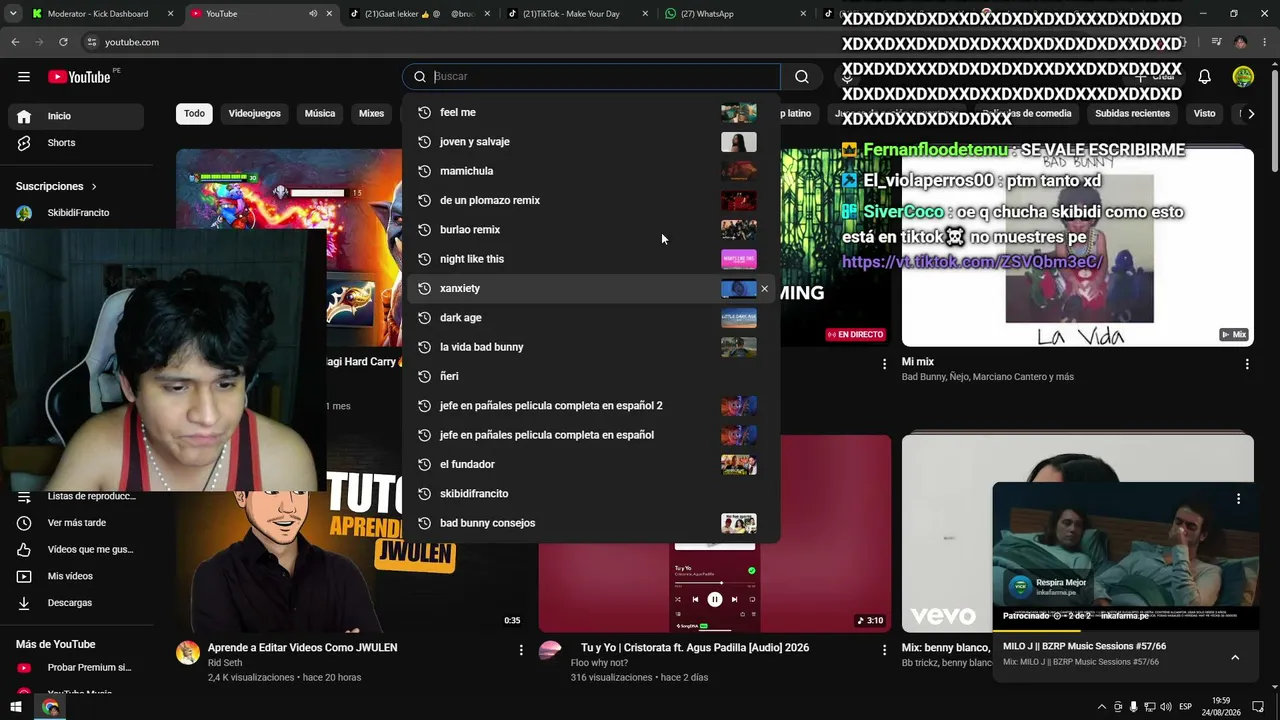Open the Floo why not? channel avatar

point(550,653)
